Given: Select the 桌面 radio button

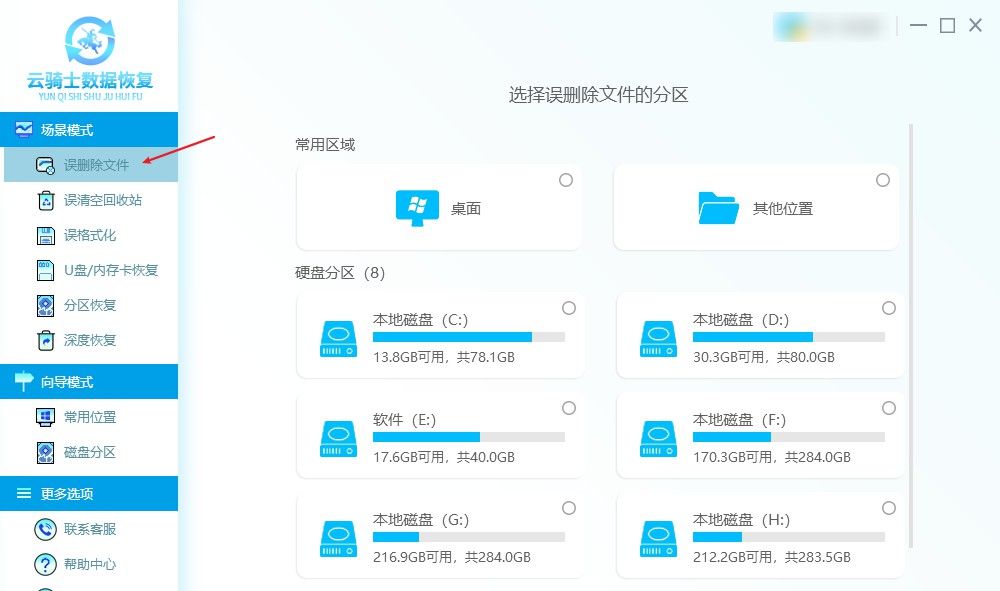Looking at the screenshot, I should tap(566, 180).
